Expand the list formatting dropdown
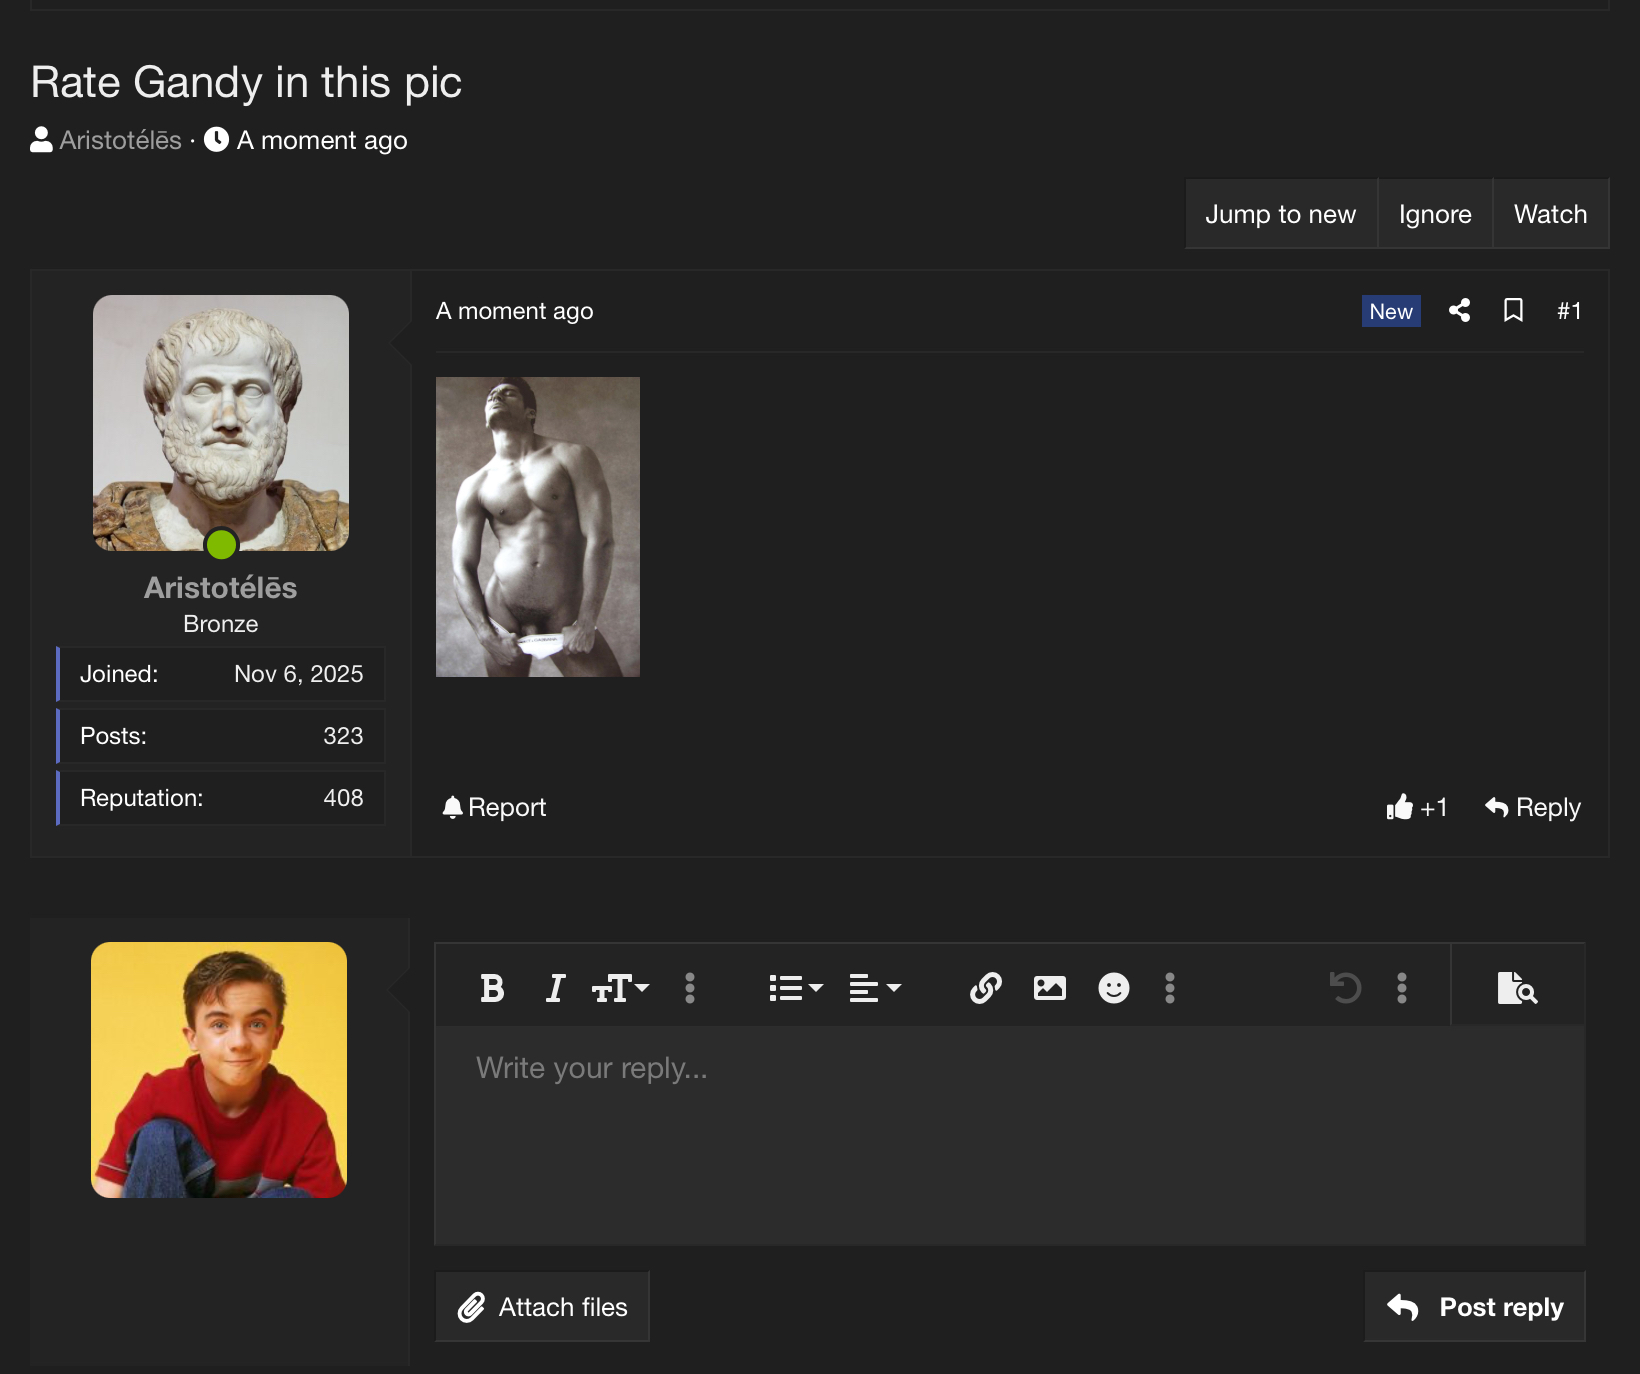 pos(795,988)
